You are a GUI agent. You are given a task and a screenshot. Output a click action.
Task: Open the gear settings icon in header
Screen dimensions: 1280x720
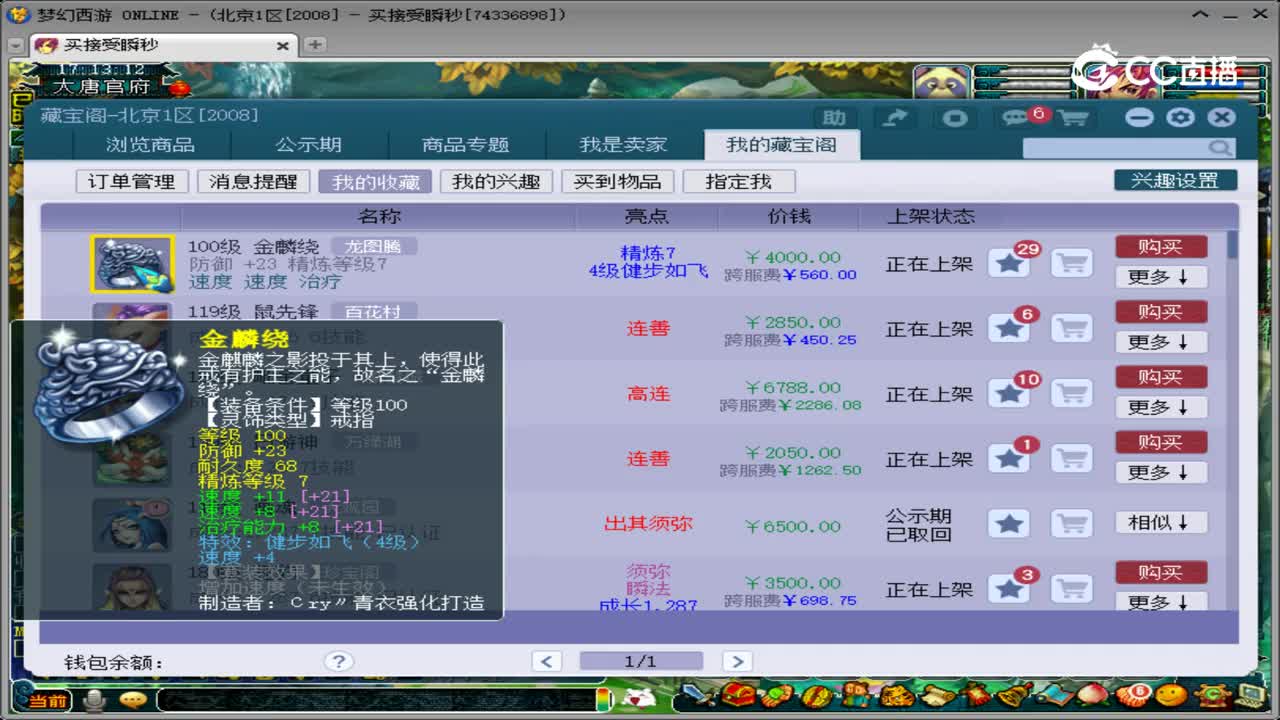(x=1181, y=117)
